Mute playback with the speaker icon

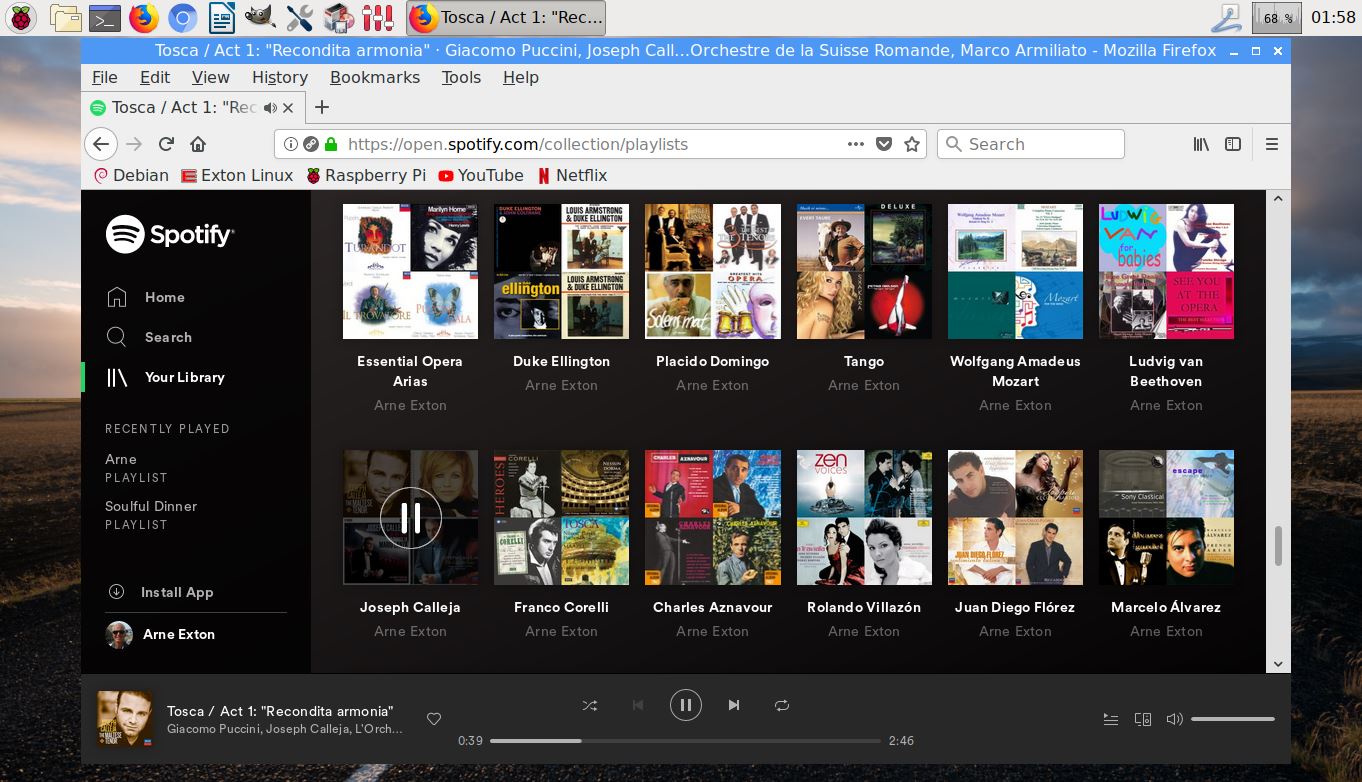coord(1175,719)
